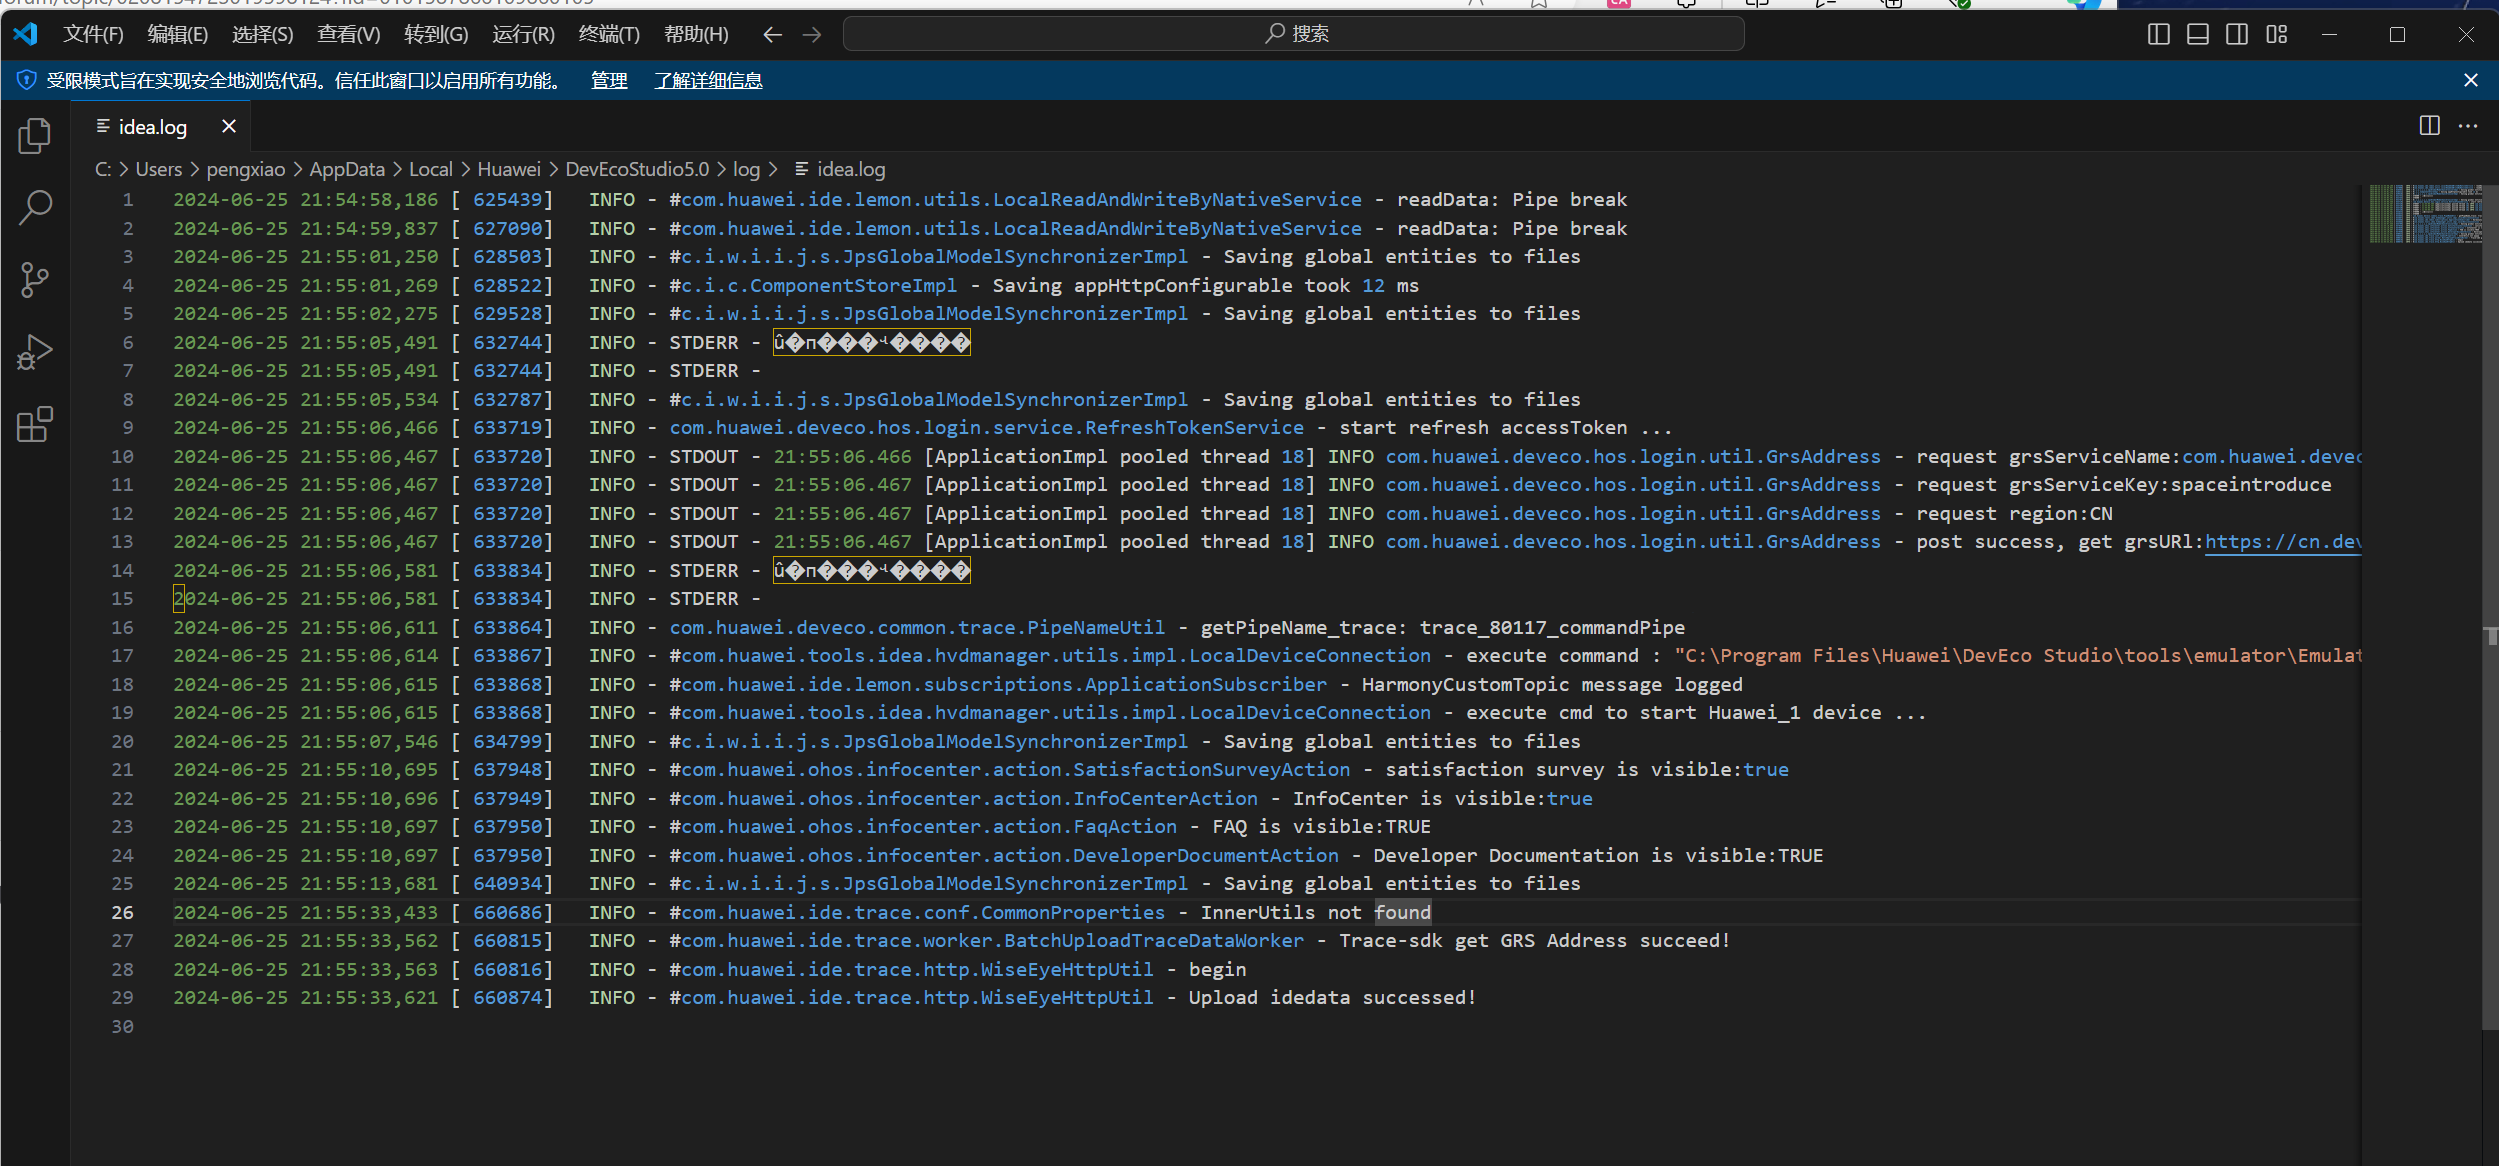This screenshot has height=1166, width=2499.
Task: Expand the pengxiao breadcrumb
Action: 246,169
